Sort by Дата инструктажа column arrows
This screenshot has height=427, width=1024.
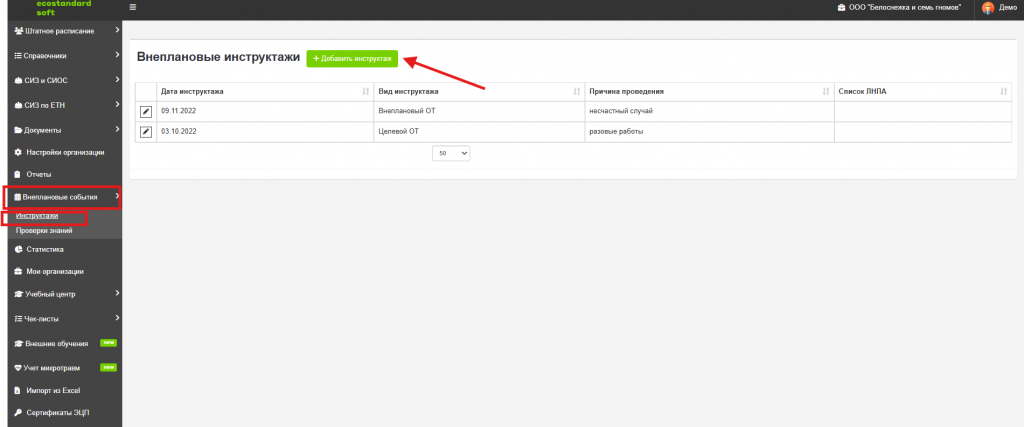366,92
